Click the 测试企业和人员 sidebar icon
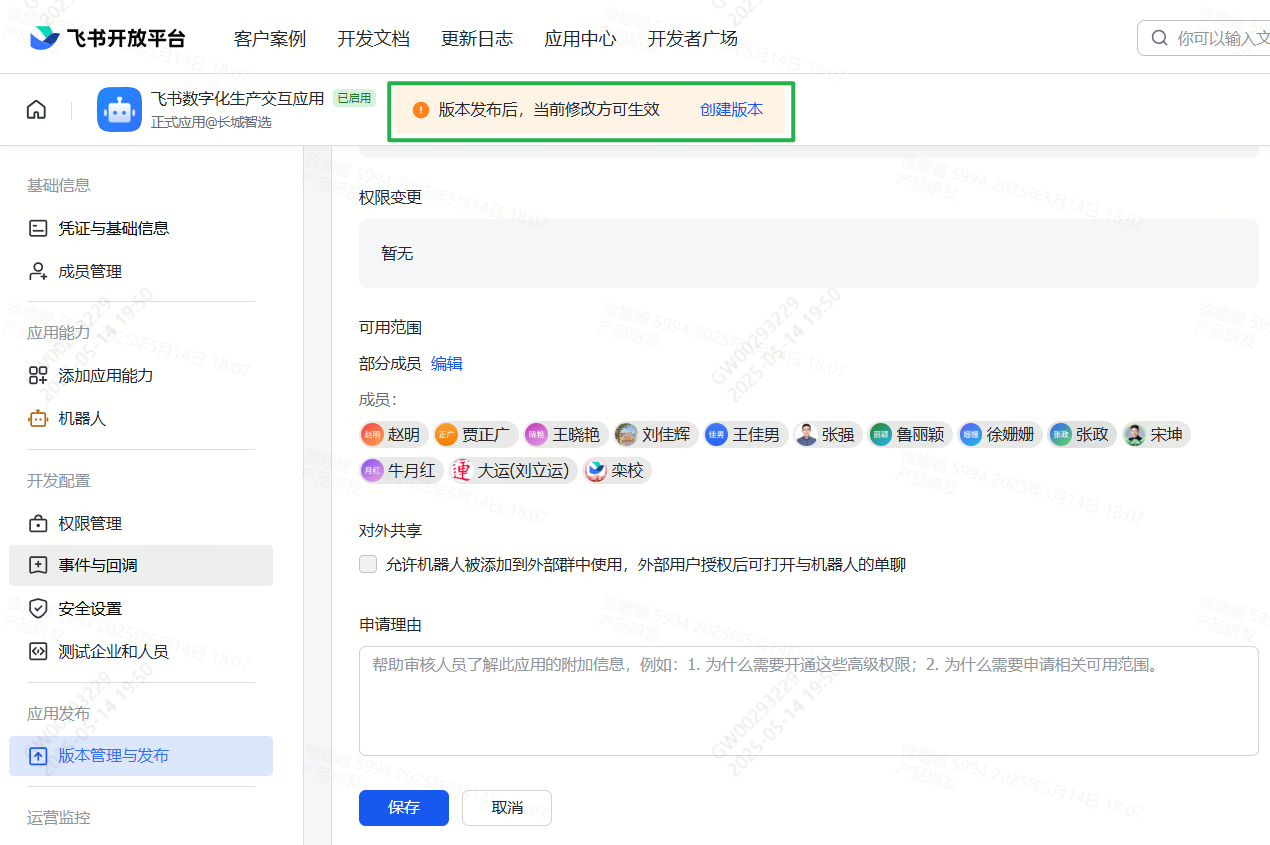1270x845 pixels. [38, 652]
